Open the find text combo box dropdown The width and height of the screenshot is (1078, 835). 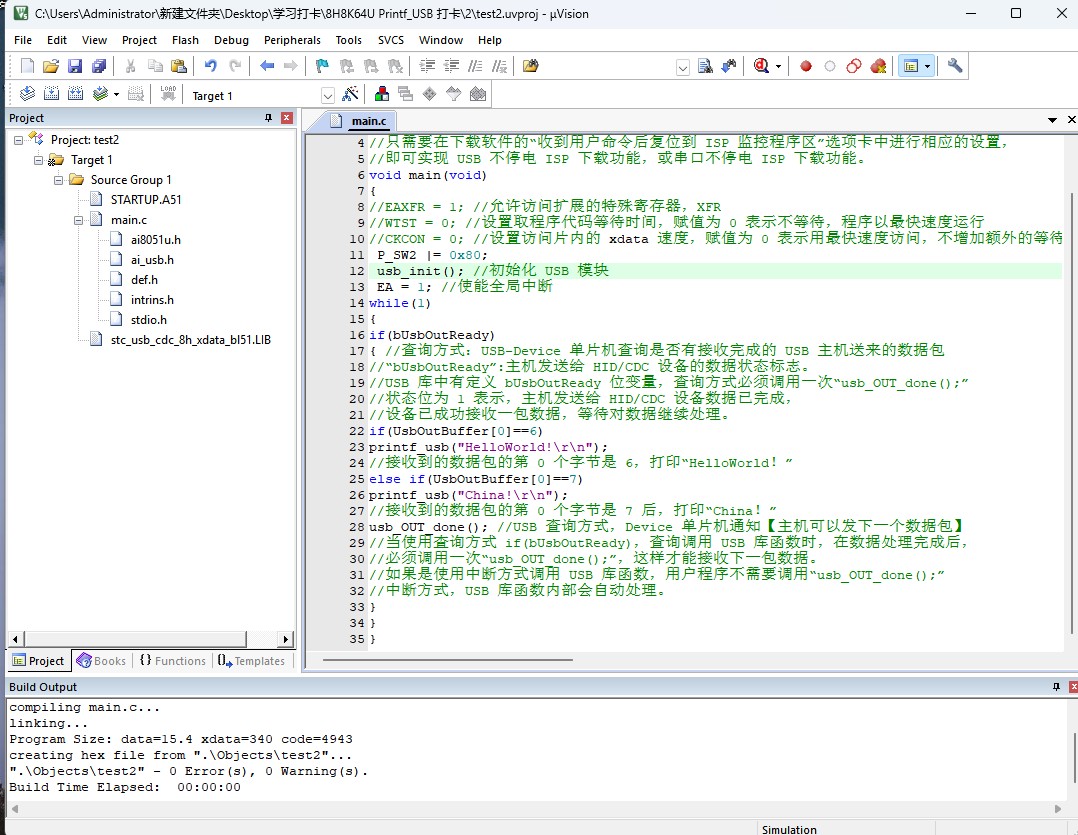[x=683, y=67]
